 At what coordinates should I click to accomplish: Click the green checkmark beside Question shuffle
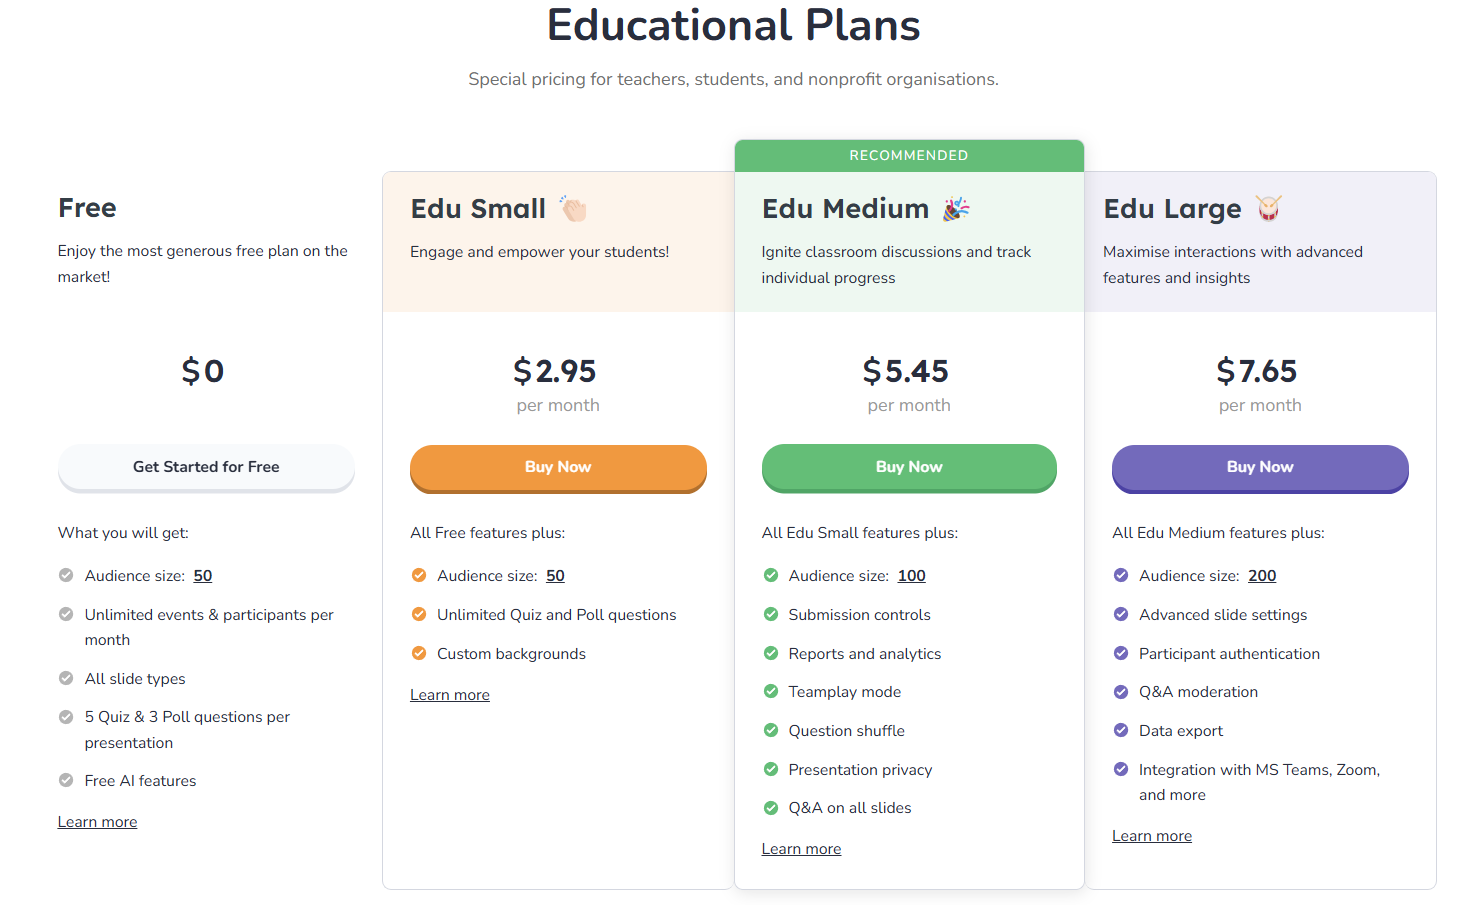(771, 730)
